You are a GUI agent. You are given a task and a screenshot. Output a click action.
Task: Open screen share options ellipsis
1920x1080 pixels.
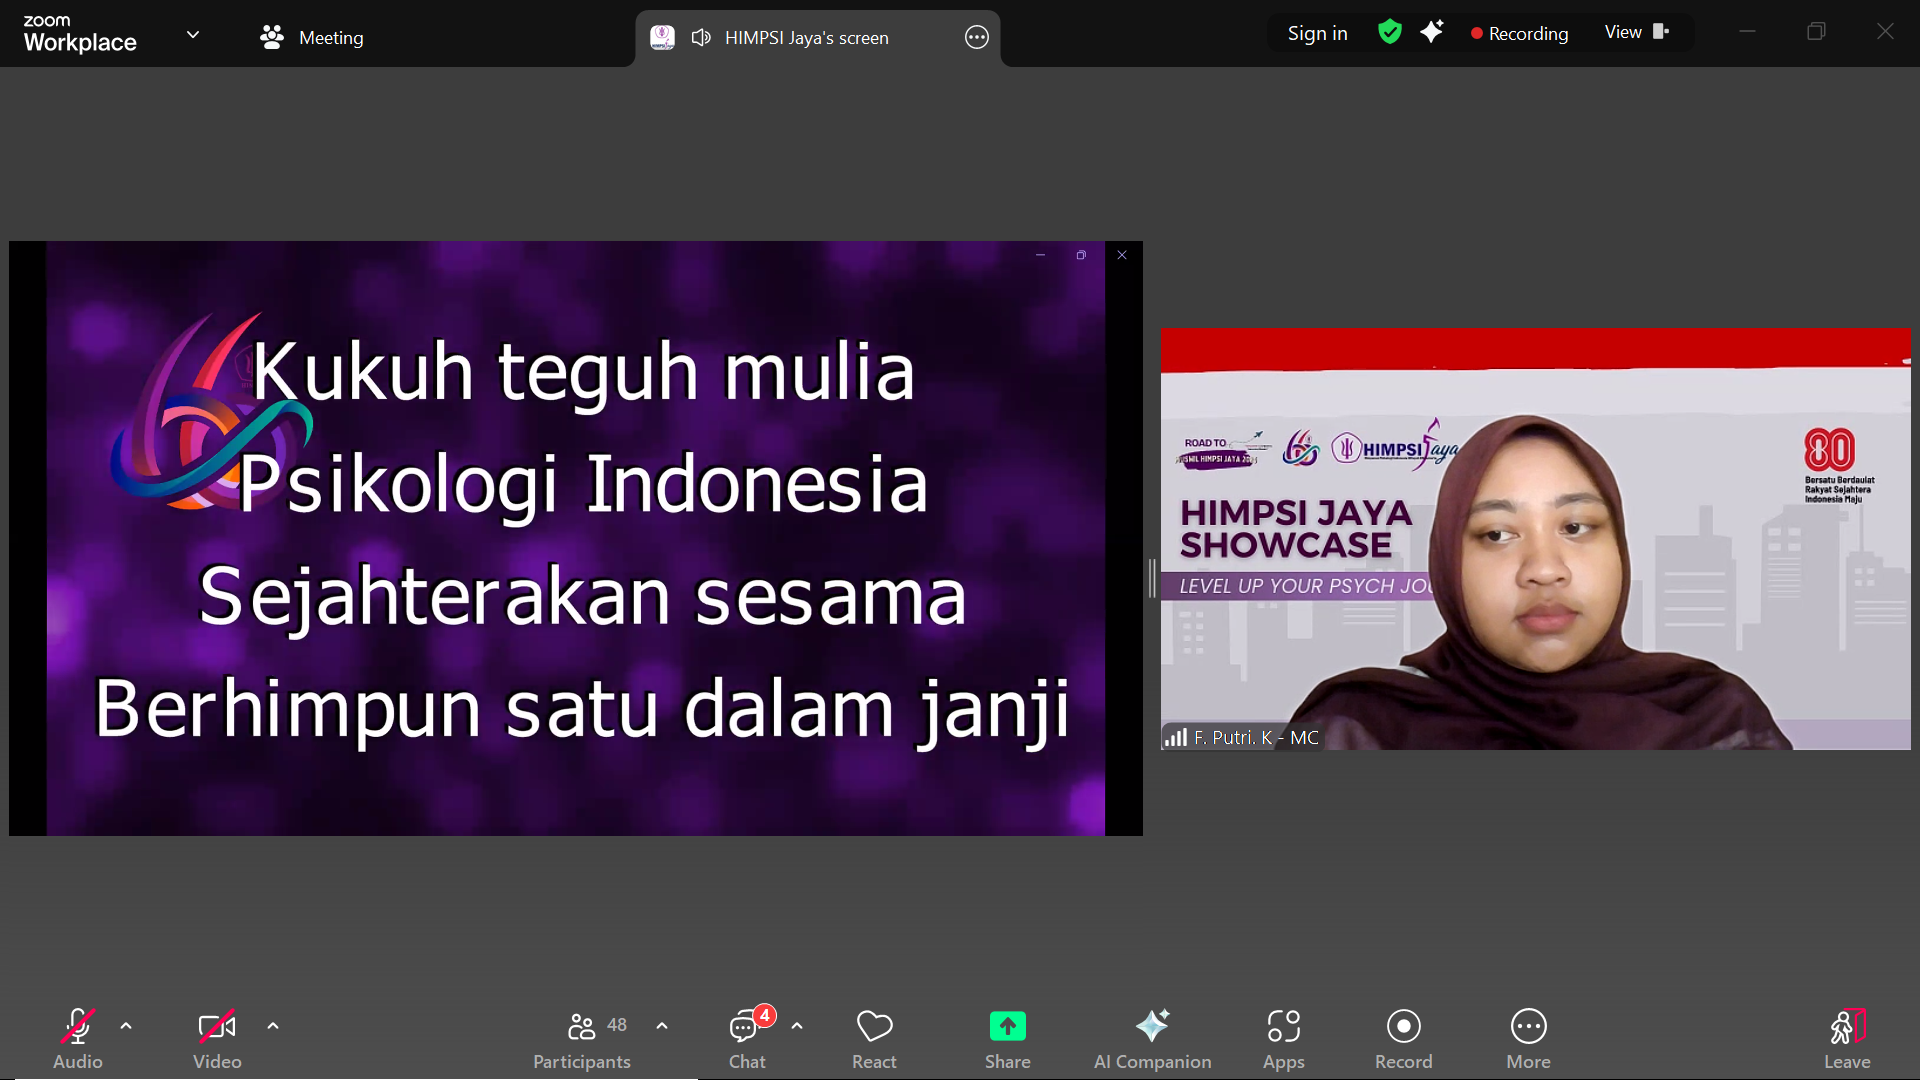pos(977,38)
